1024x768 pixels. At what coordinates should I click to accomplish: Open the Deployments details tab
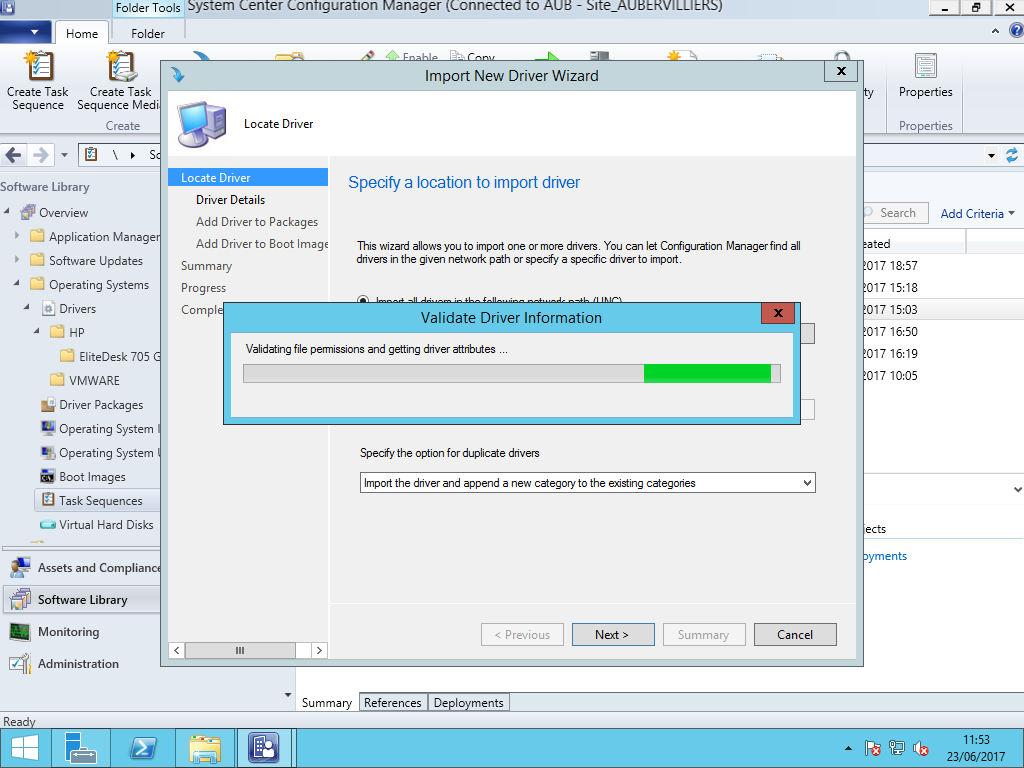[468, 703]
